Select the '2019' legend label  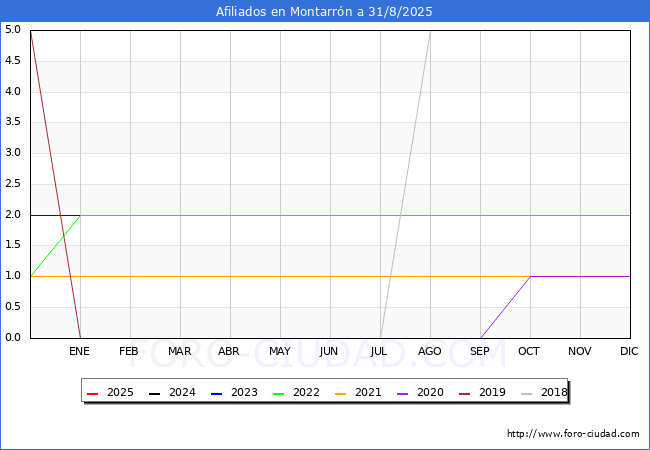point(492,392)
